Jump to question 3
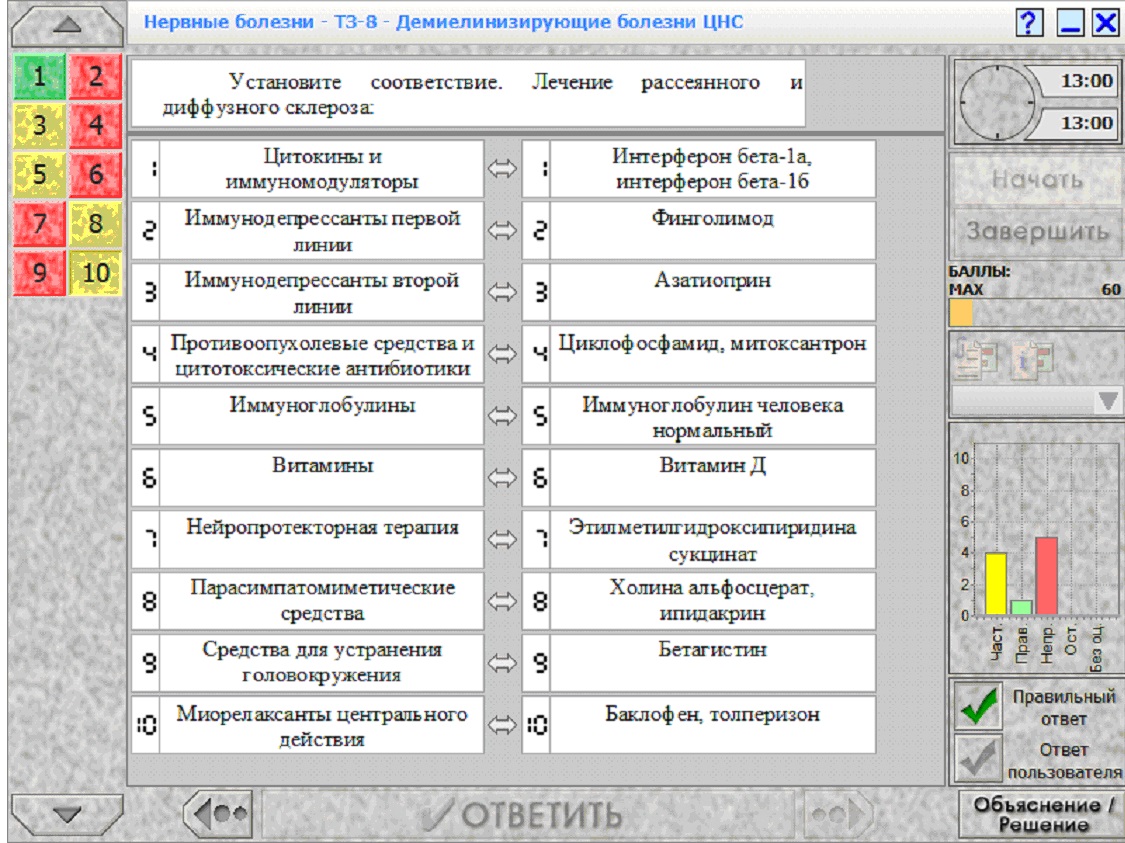This screenshot has width=1125, height=843. [39, 126]
